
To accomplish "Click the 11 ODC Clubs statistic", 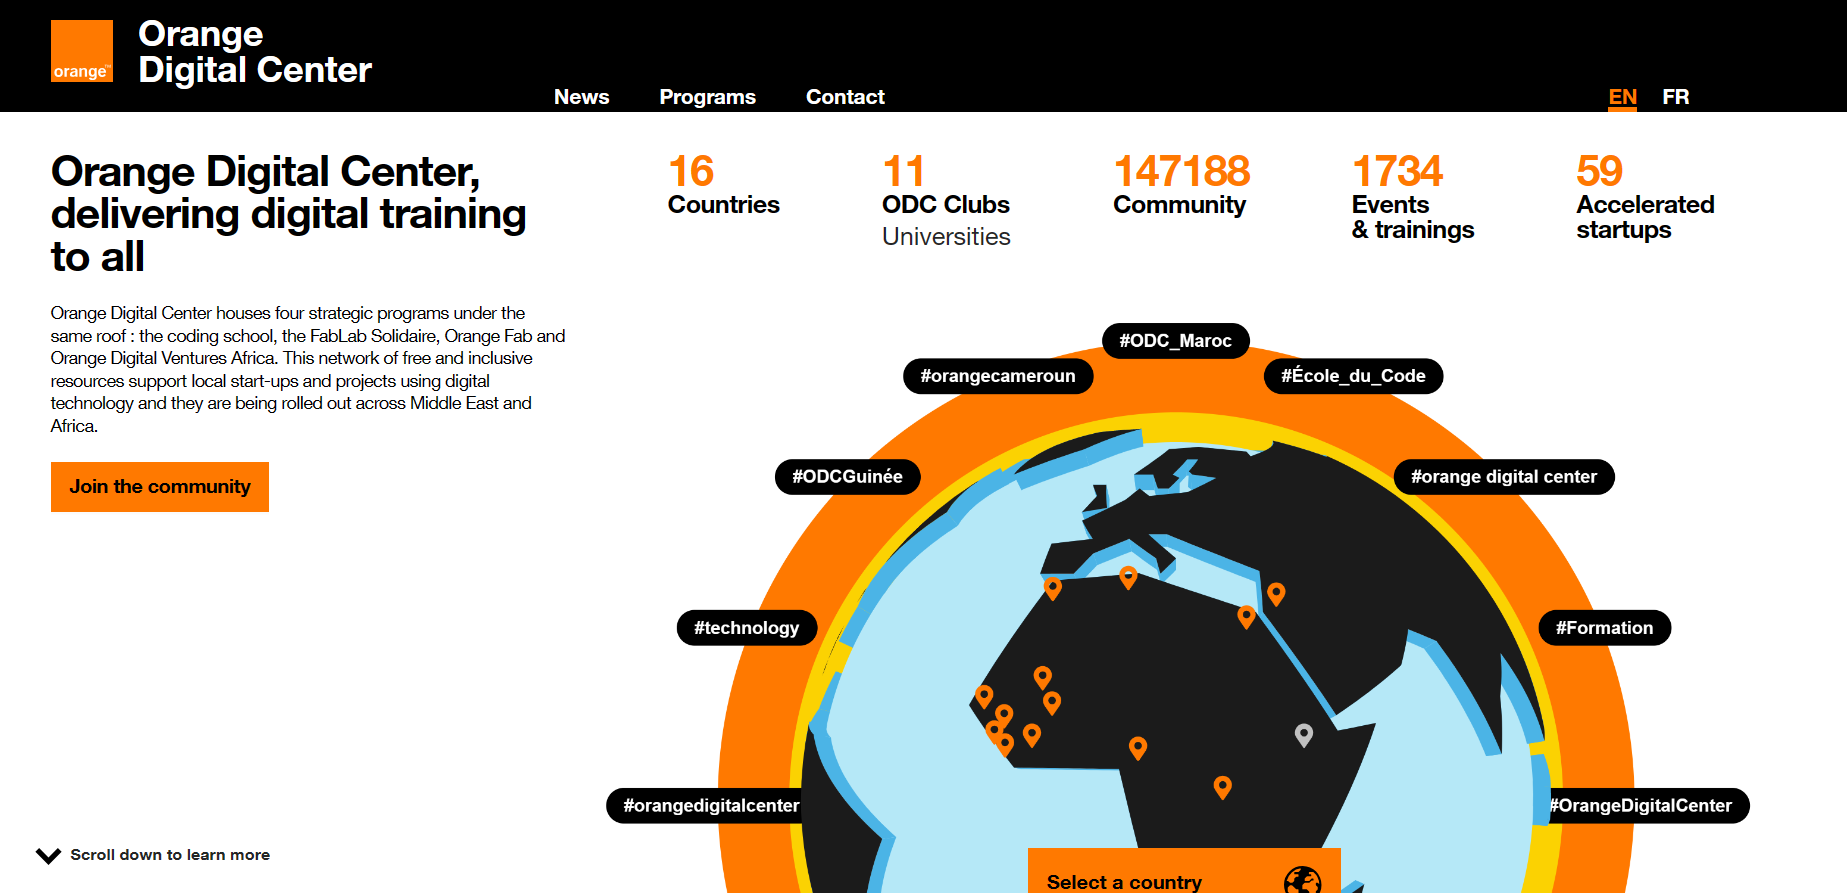I will (946, 185).
